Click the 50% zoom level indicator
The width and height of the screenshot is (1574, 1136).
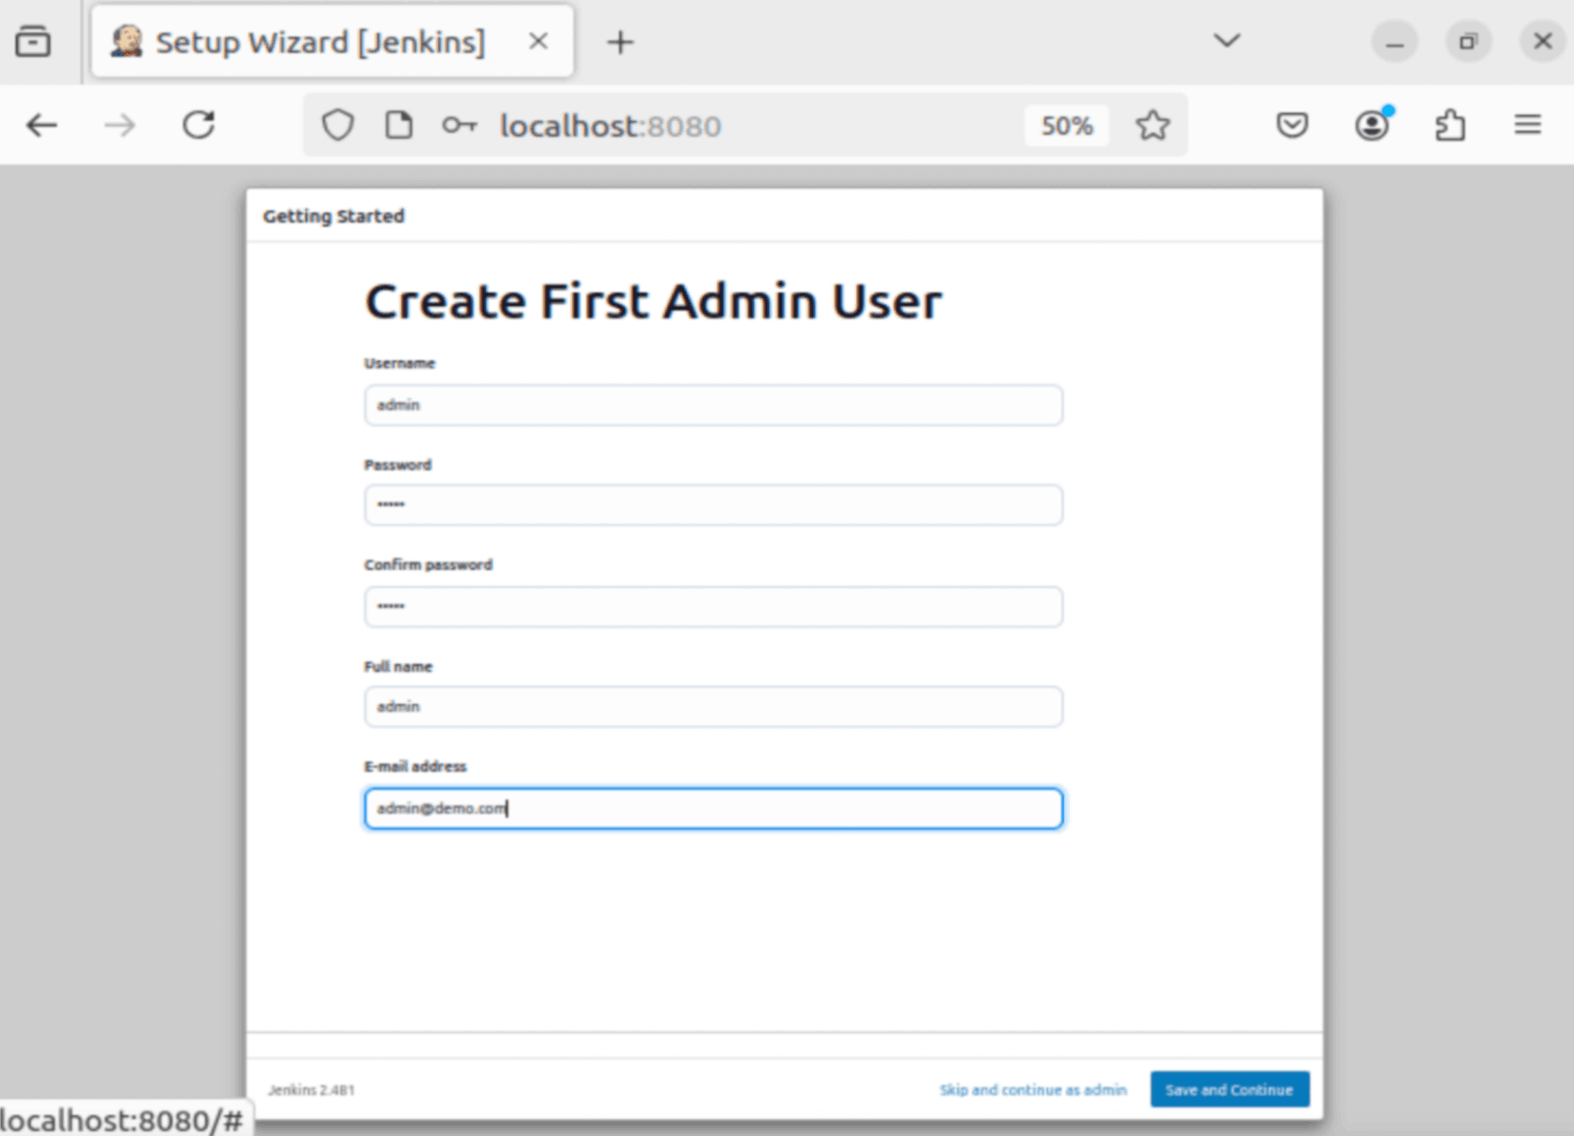click(x=1066, y=126)
